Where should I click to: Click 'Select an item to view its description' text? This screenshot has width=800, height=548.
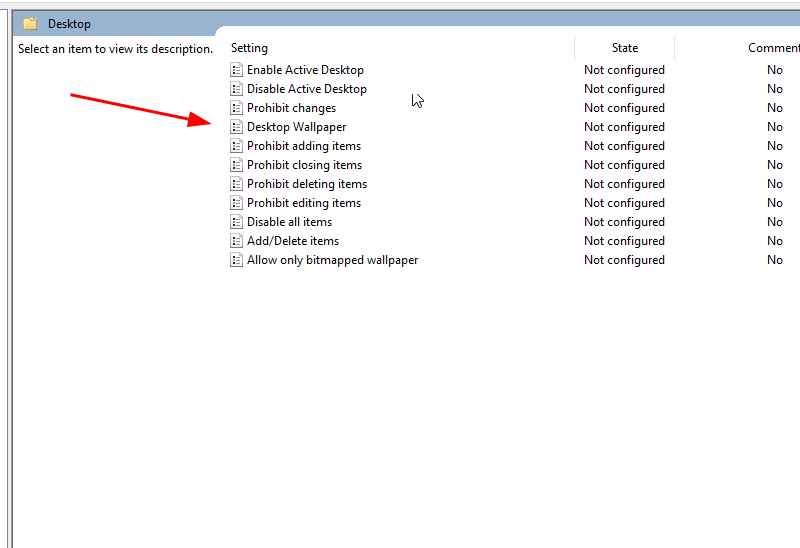click(x=115, y=49)
